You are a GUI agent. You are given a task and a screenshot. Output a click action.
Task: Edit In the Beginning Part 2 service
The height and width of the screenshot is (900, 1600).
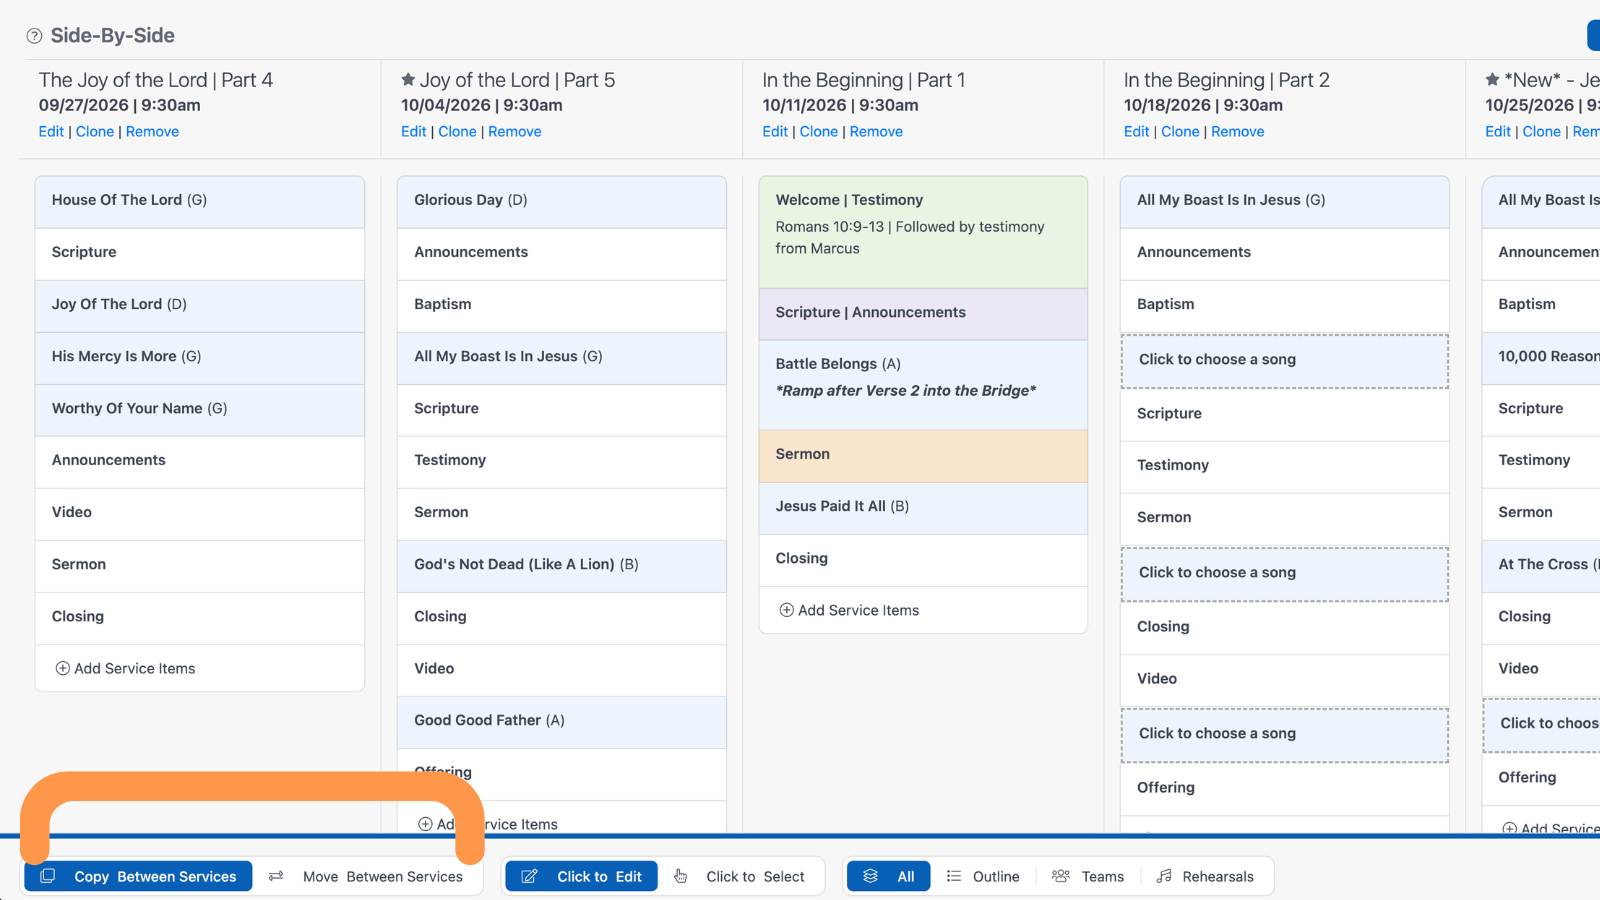[x=1136, y=131]
